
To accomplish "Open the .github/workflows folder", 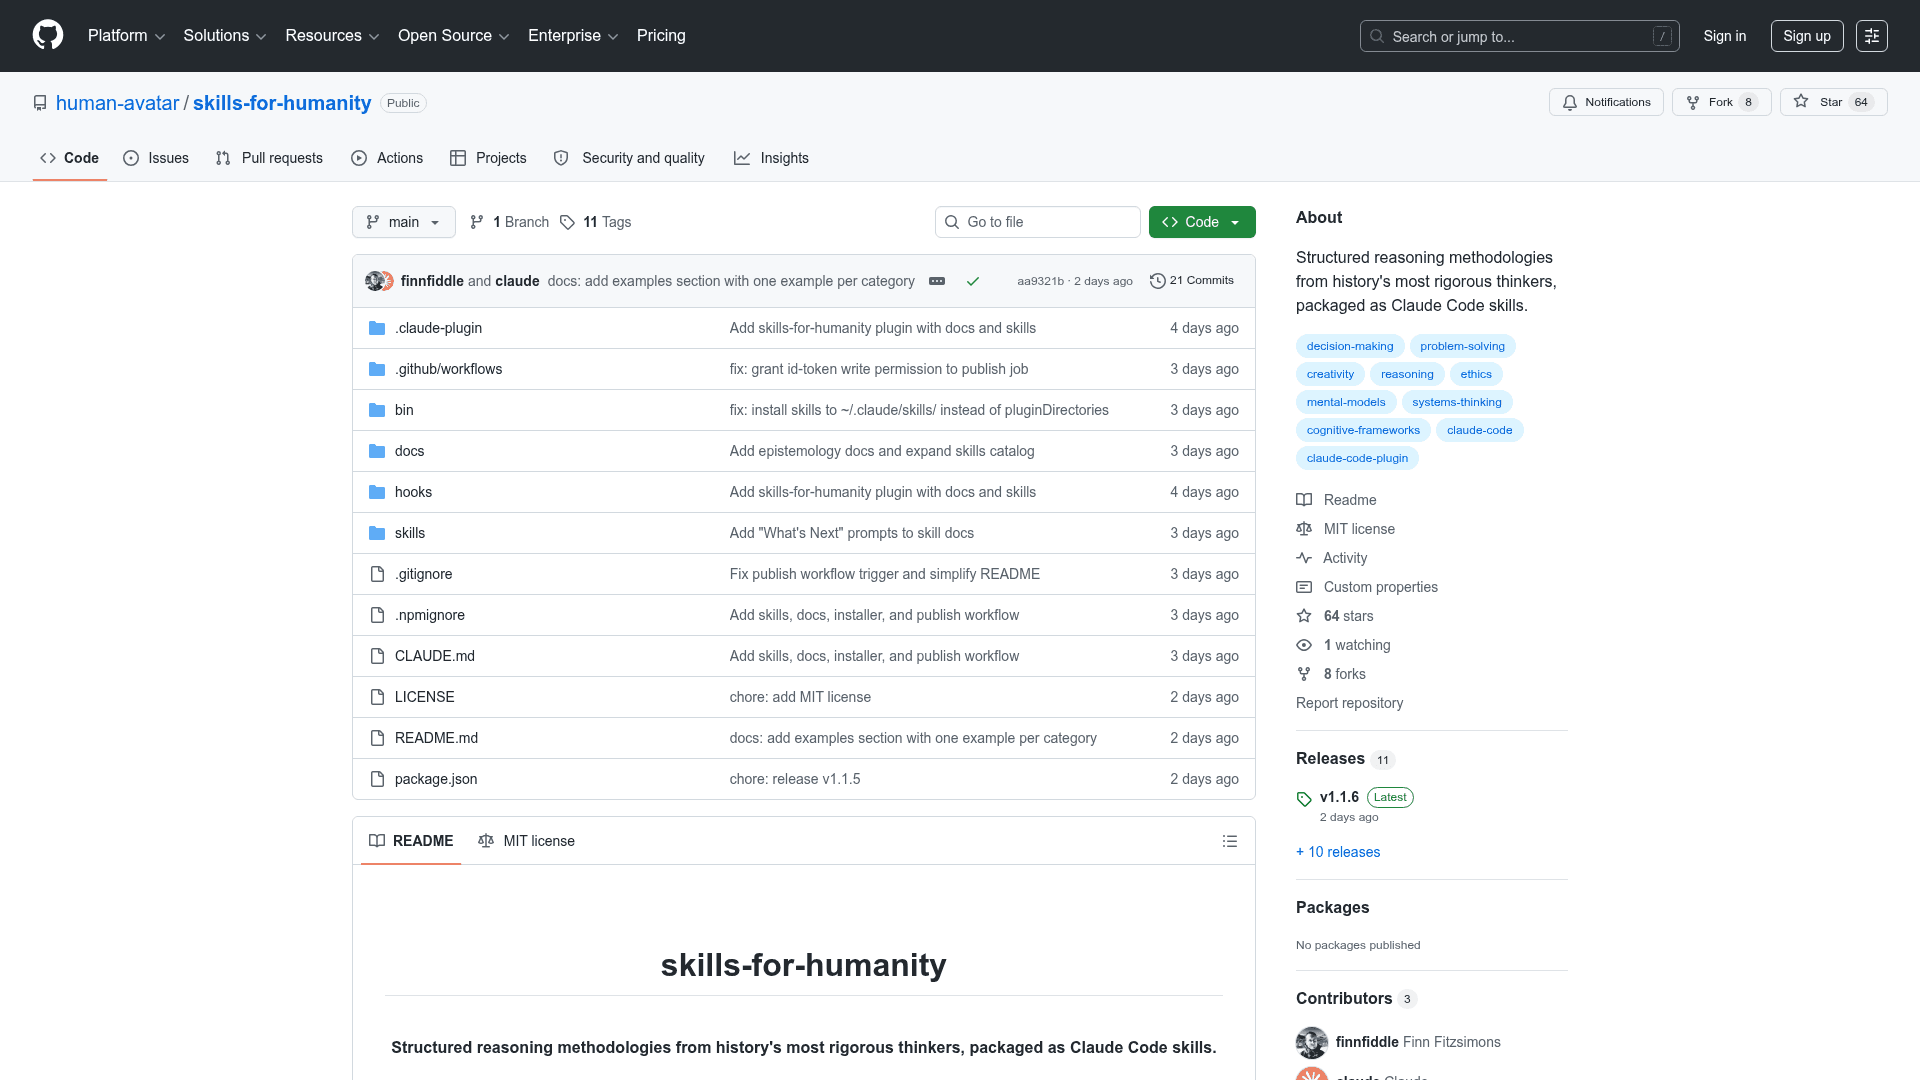I will coord(448,369).
